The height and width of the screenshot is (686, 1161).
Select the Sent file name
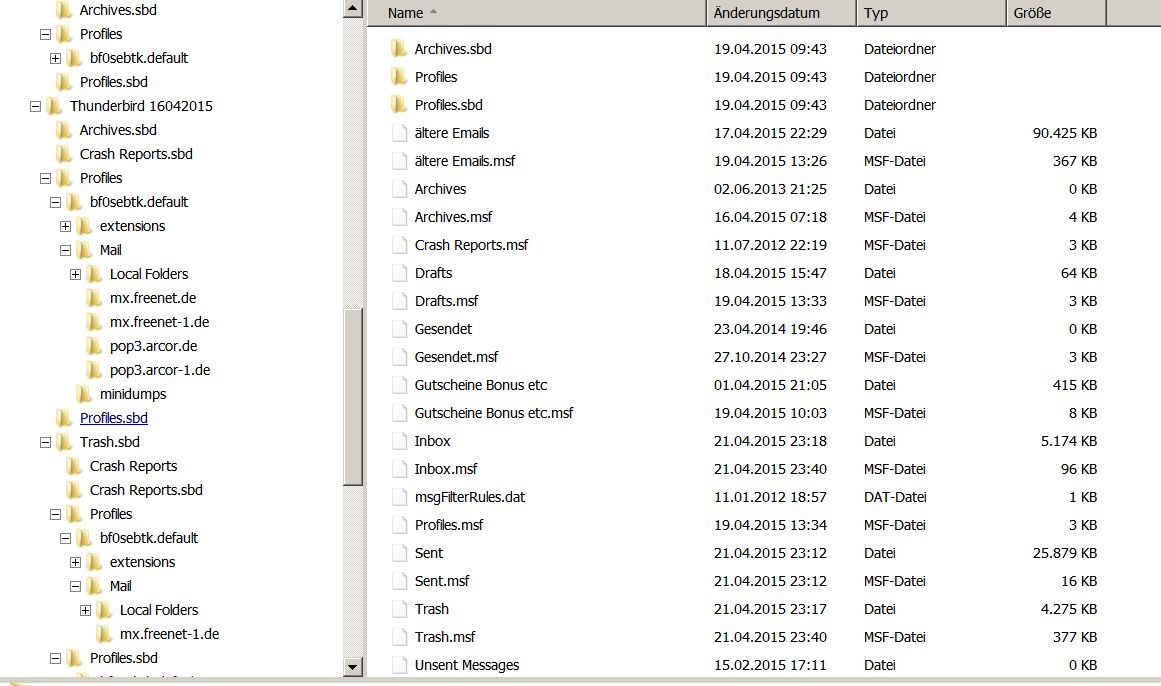[x=429, y=553]
